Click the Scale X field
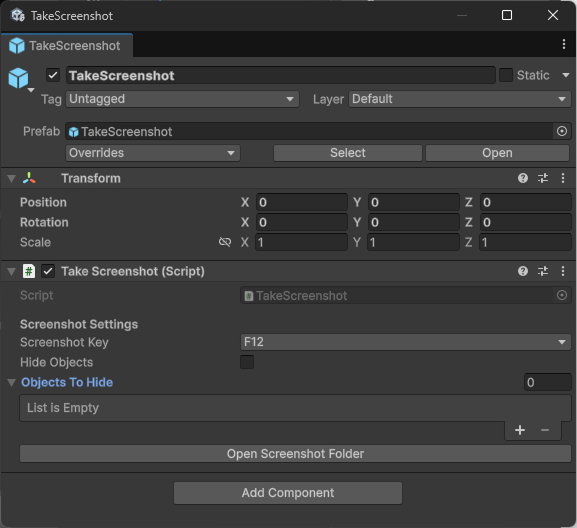Image resolution: width=577 pixels, height=528 pixels. (302, 242)
